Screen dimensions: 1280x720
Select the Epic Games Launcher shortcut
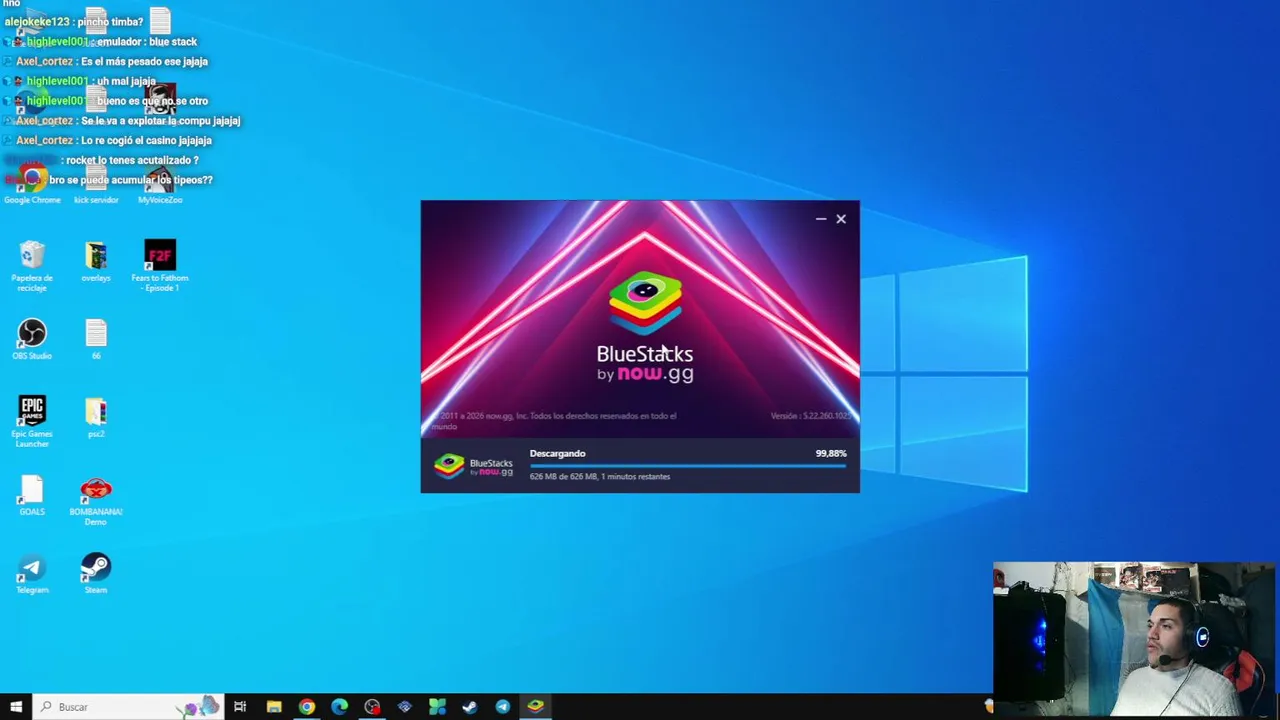[32, 420]
